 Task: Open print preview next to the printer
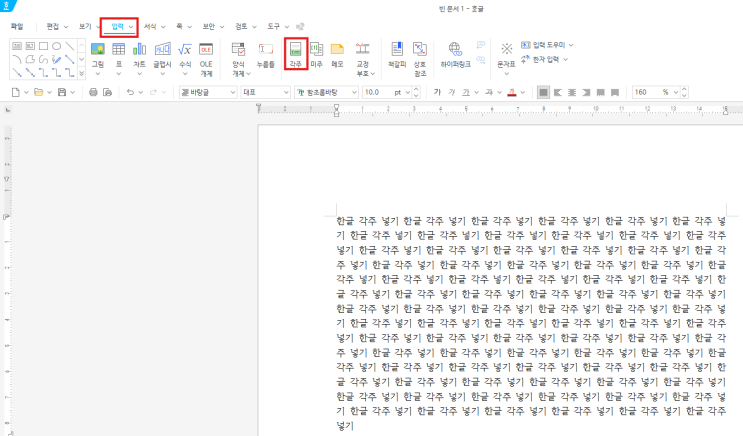click(108, 92)
